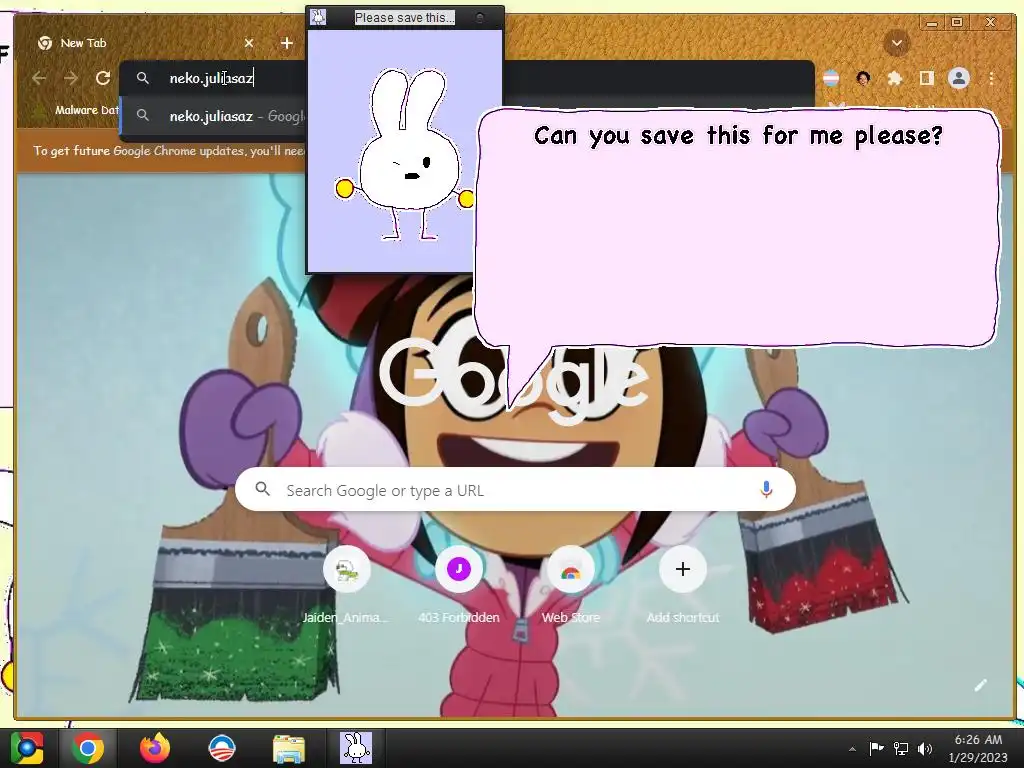Choose the neko.juliasaz Google search suggestion

[x=214, y=116]
